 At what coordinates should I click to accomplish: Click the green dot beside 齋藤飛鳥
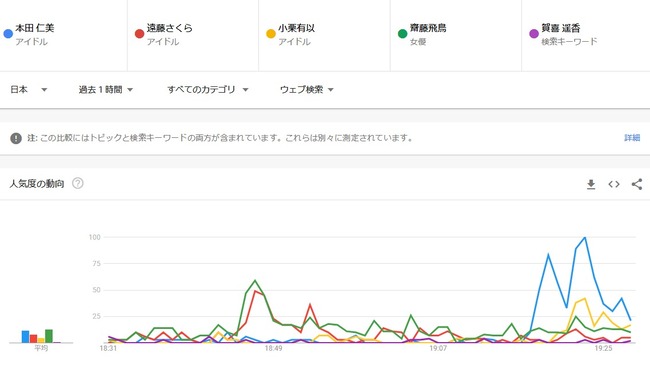tap(402, 34)
